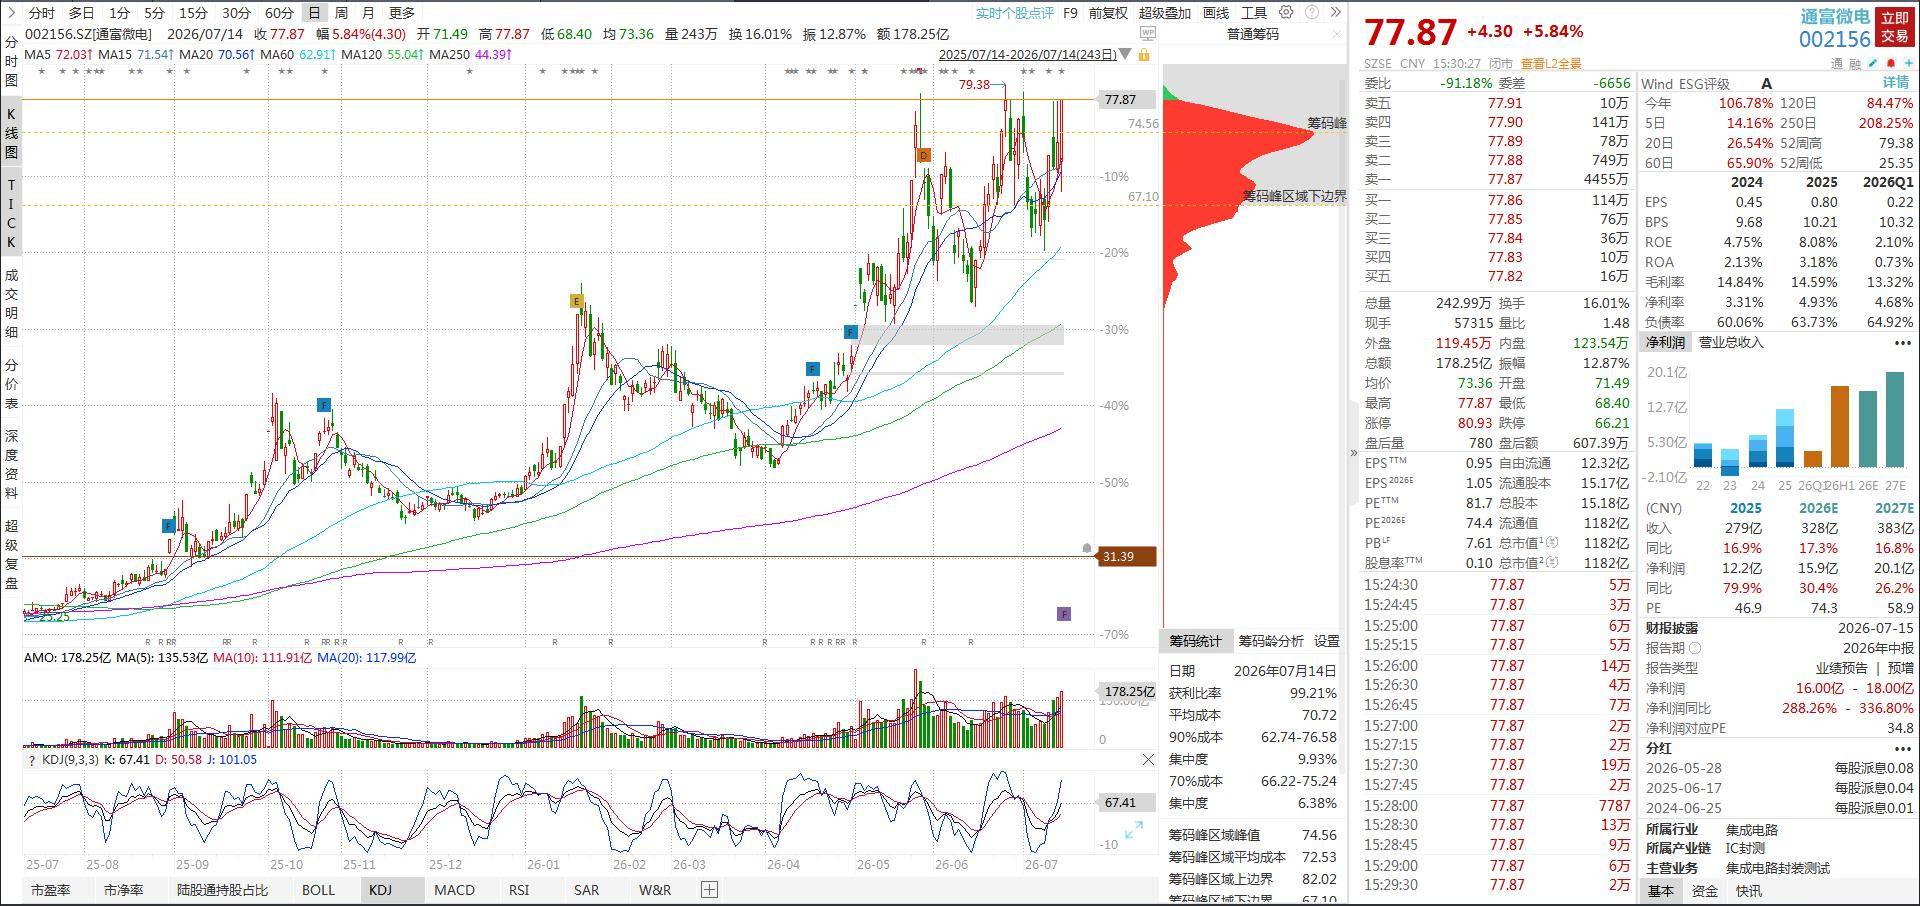The image size is (1920, 906).
Task: Open the date range dropdown triangle
Action: [x=1126, y=54]
